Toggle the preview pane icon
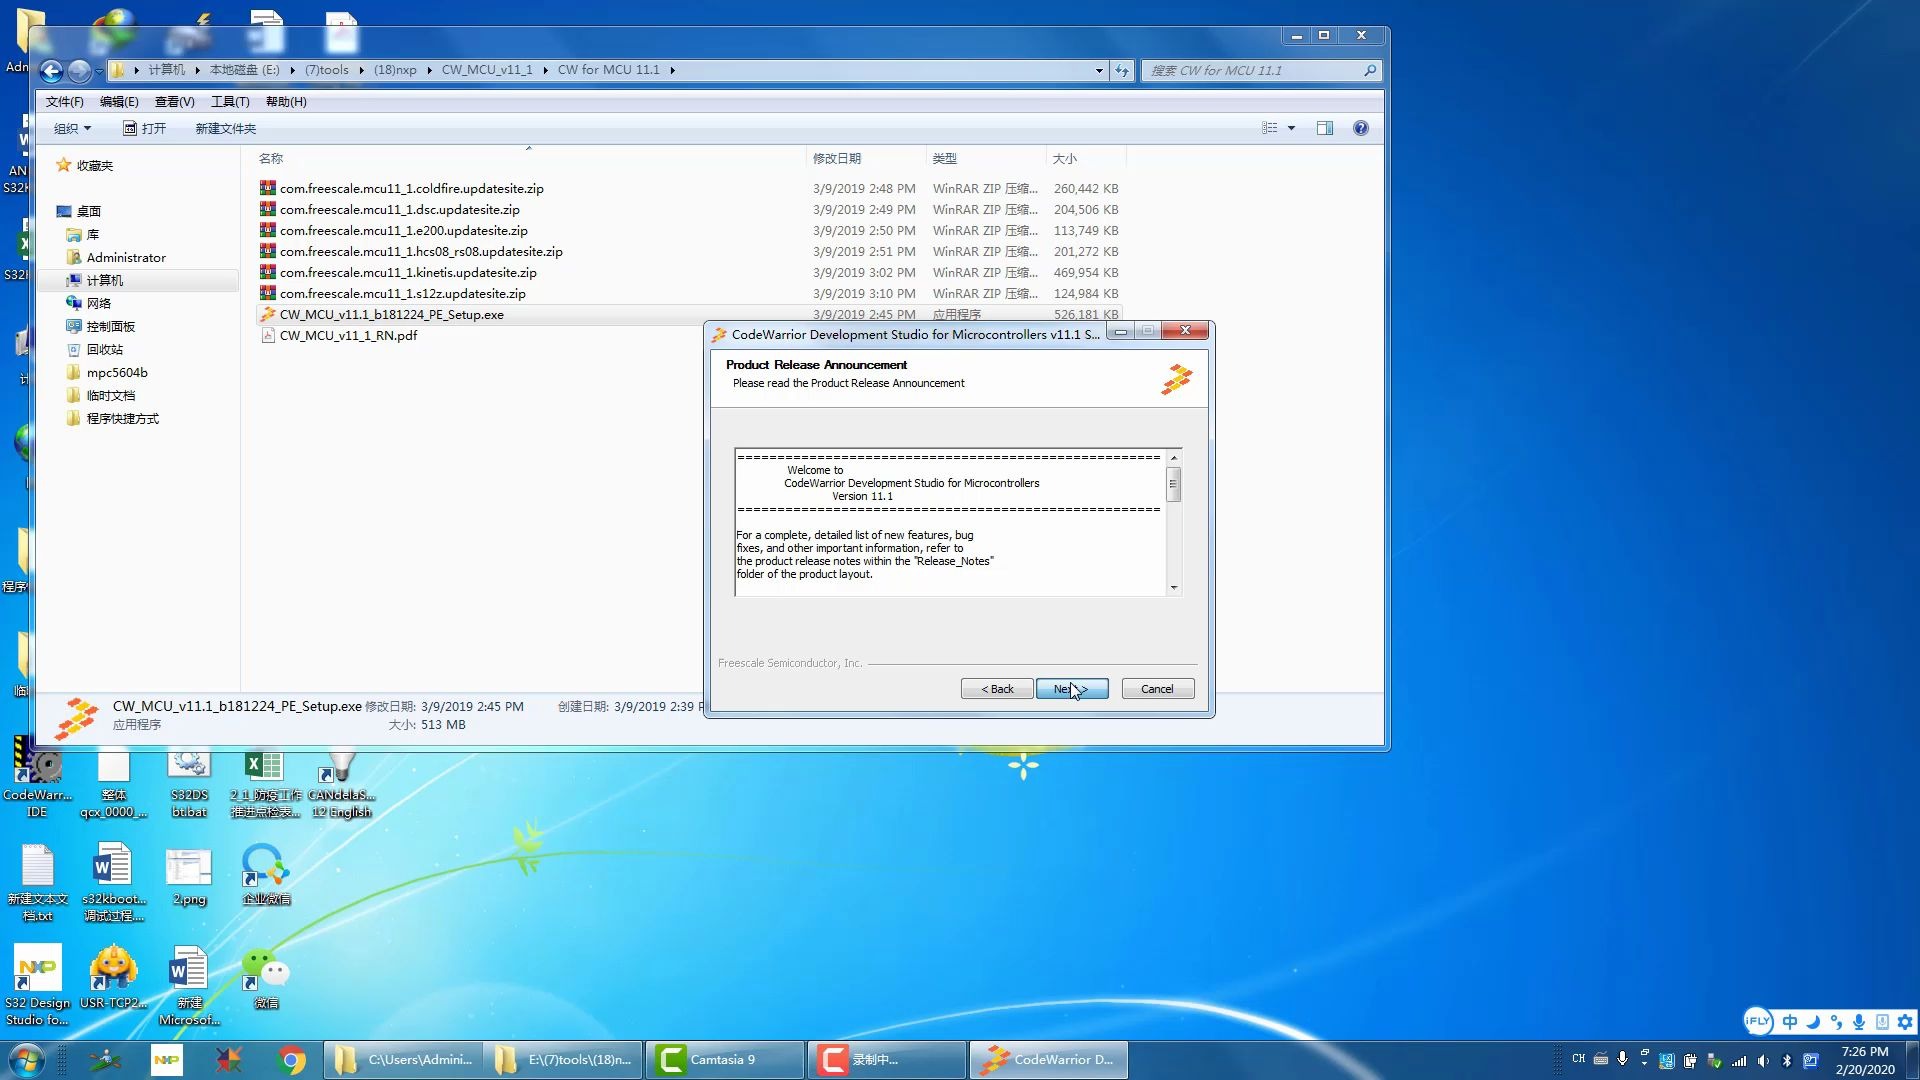This screenshot has width=1920, height=1080. click(1325, 128)
